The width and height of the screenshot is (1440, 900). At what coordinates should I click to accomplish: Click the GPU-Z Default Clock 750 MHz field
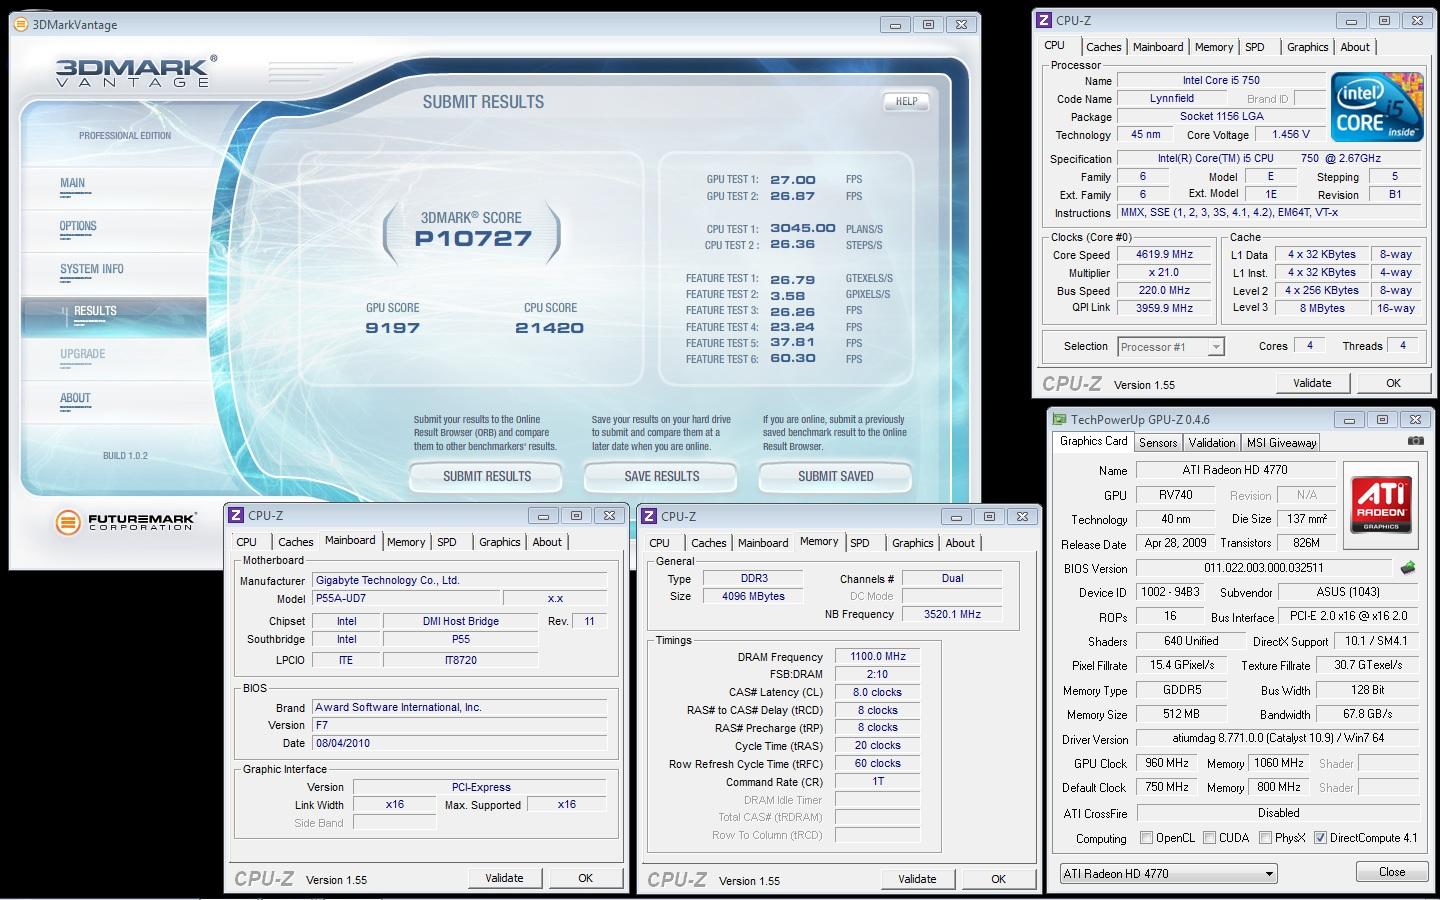click(1167, 788)
